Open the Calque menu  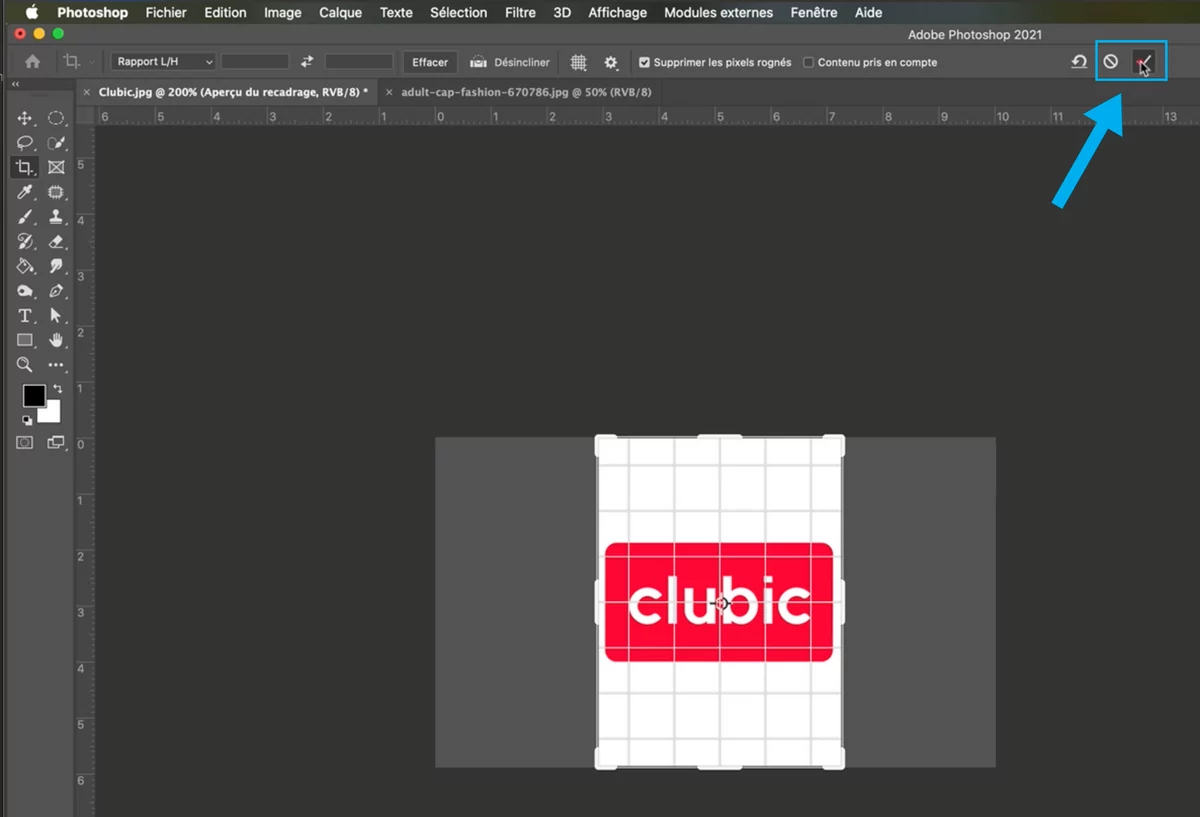click(341, 13)
